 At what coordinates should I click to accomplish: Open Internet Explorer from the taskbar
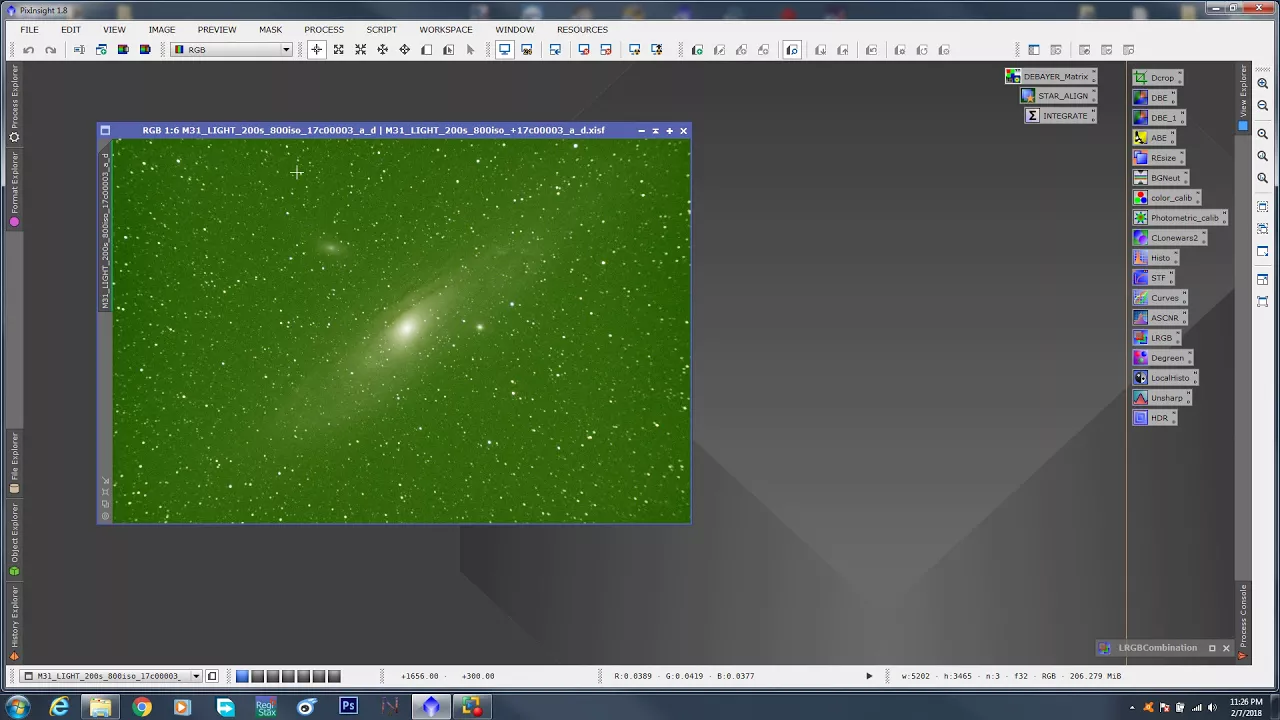(60, 707)
